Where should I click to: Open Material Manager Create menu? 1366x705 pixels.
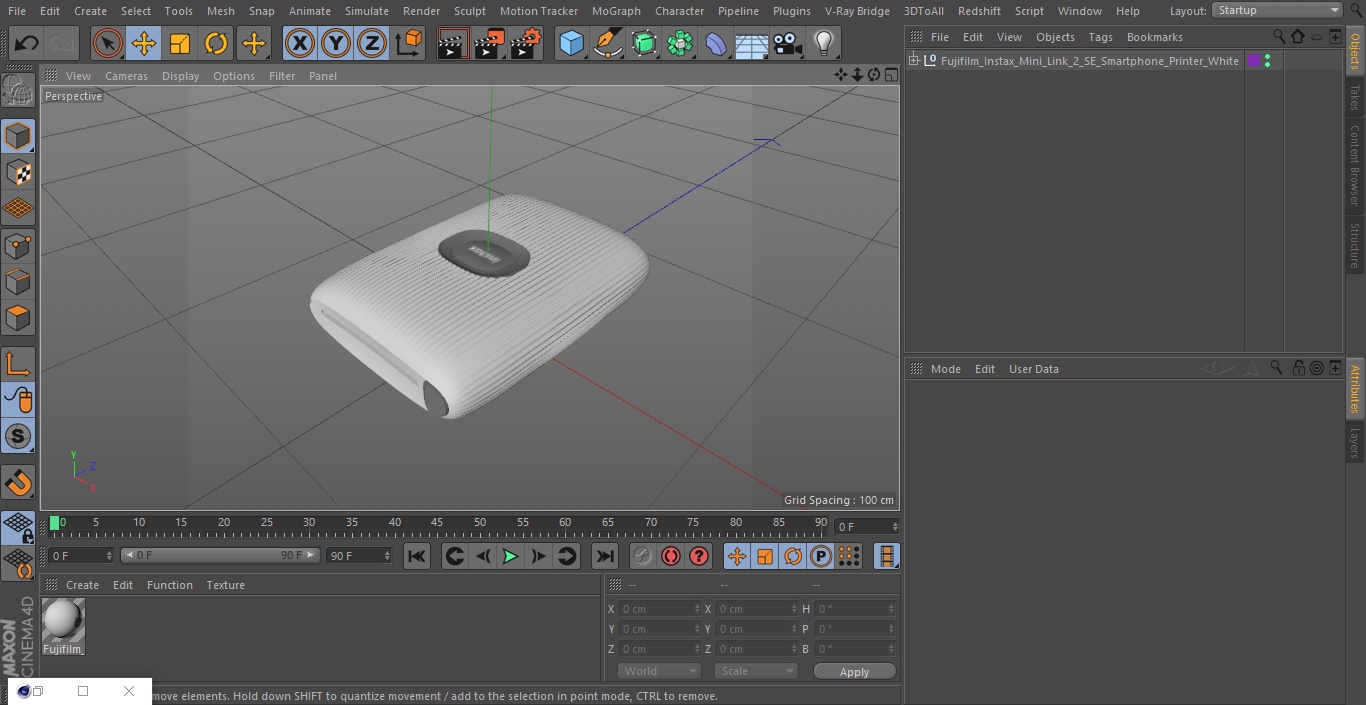tap(82, 585)
